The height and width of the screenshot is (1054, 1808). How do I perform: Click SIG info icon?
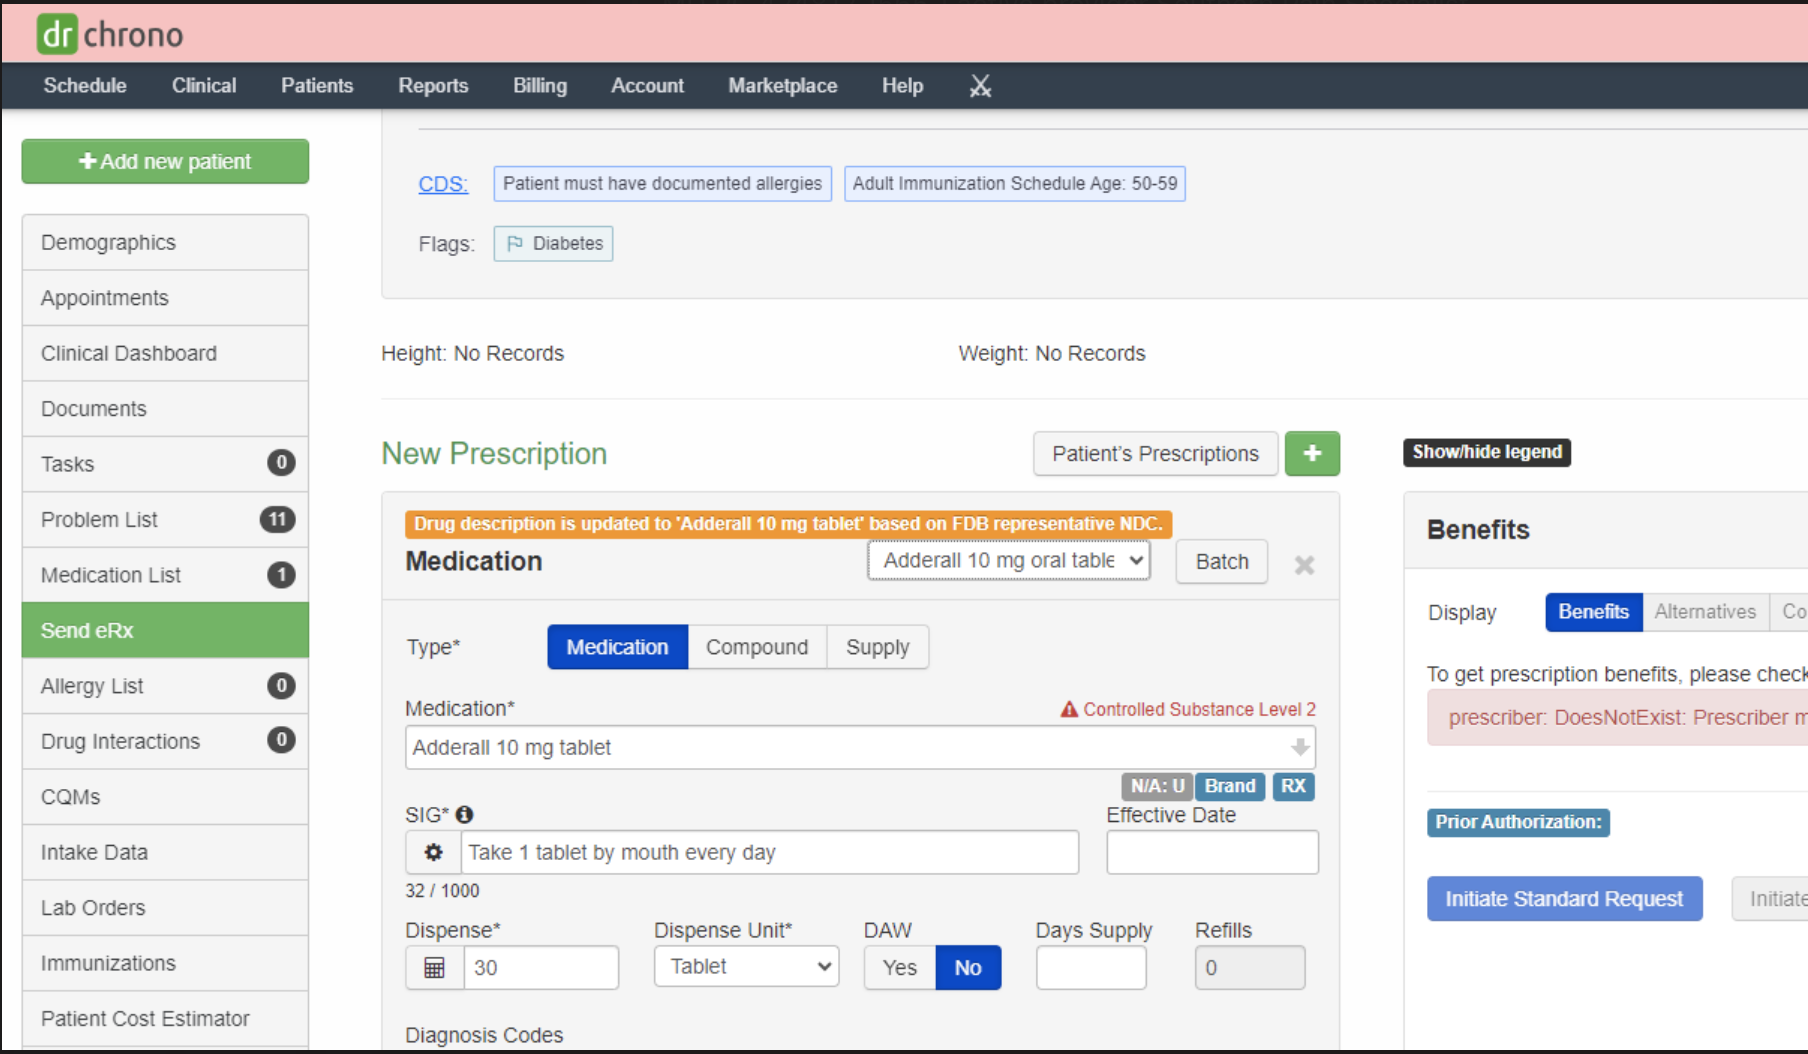click(464, 815)
